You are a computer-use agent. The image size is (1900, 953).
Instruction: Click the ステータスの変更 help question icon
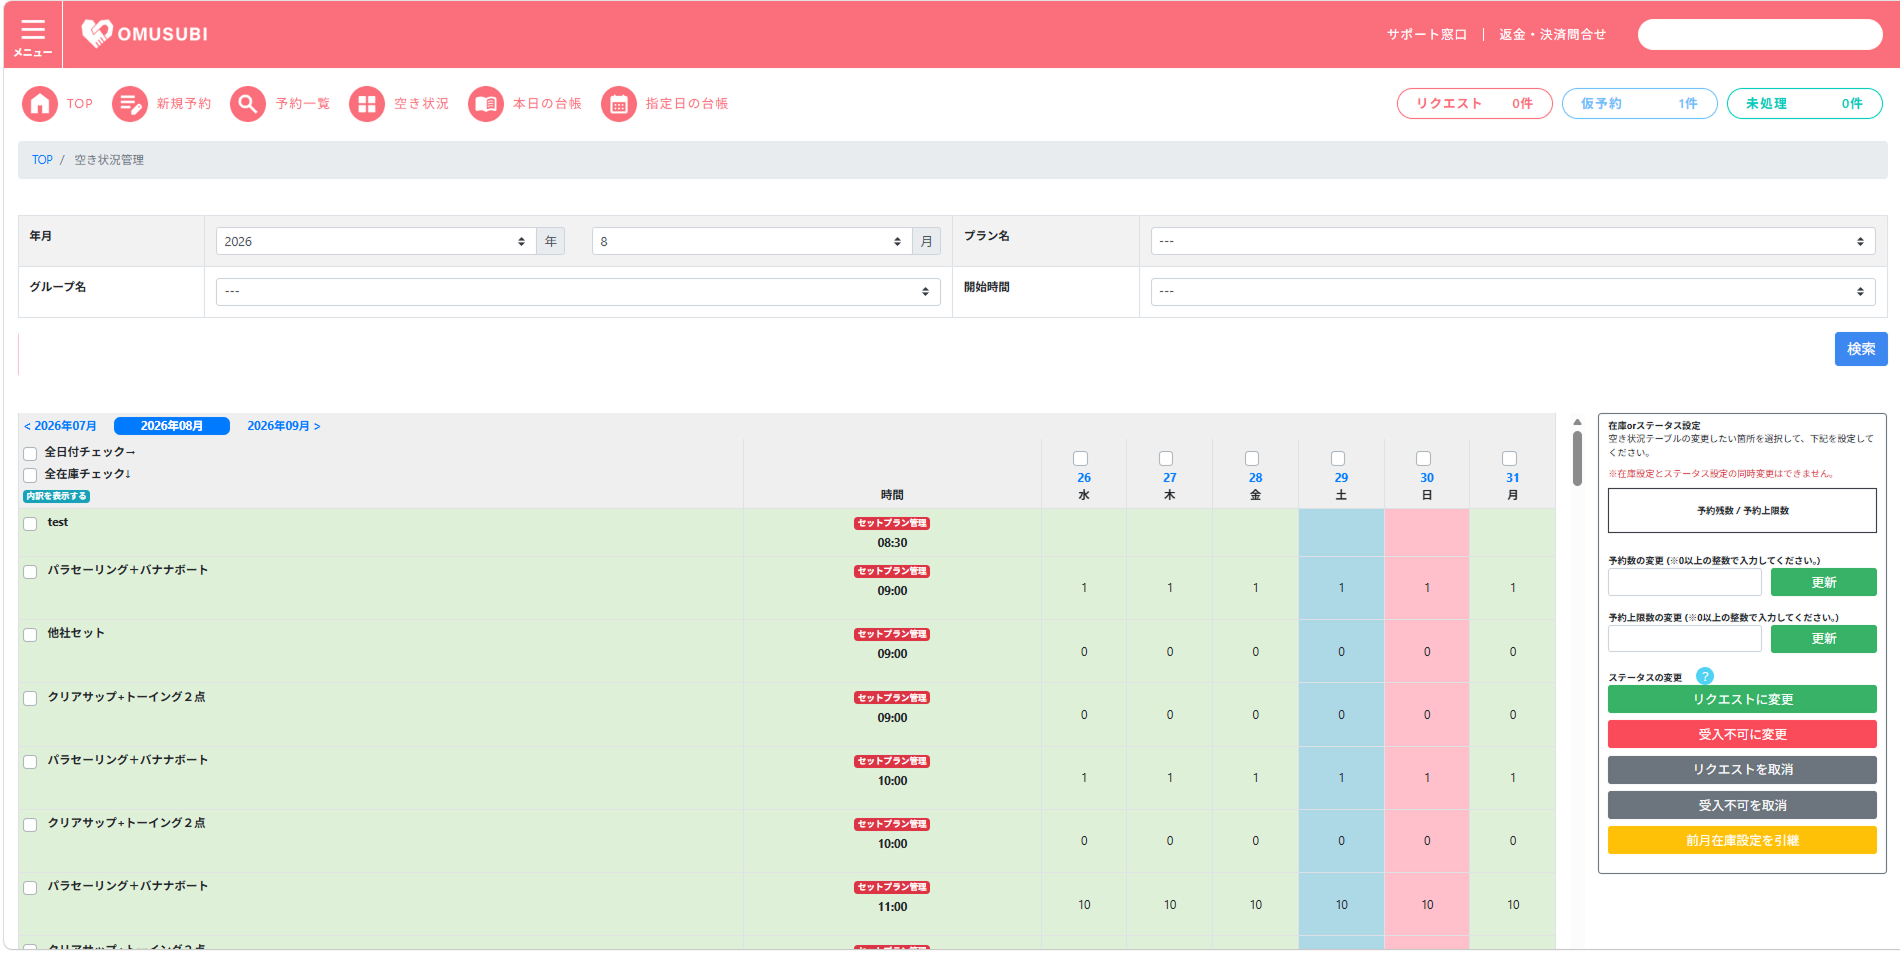tap(1705, 676)
